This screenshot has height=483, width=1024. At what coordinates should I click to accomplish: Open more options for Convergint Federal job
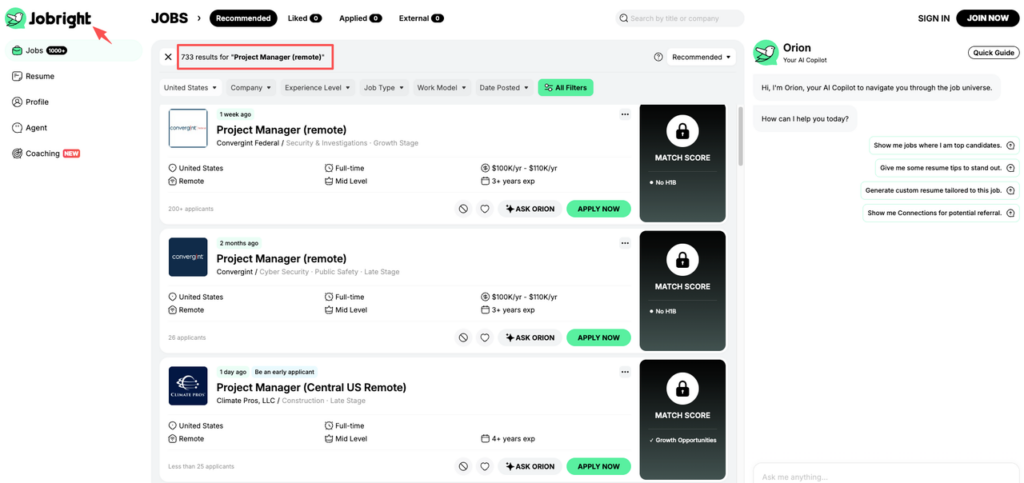click(x=625, y=115)
